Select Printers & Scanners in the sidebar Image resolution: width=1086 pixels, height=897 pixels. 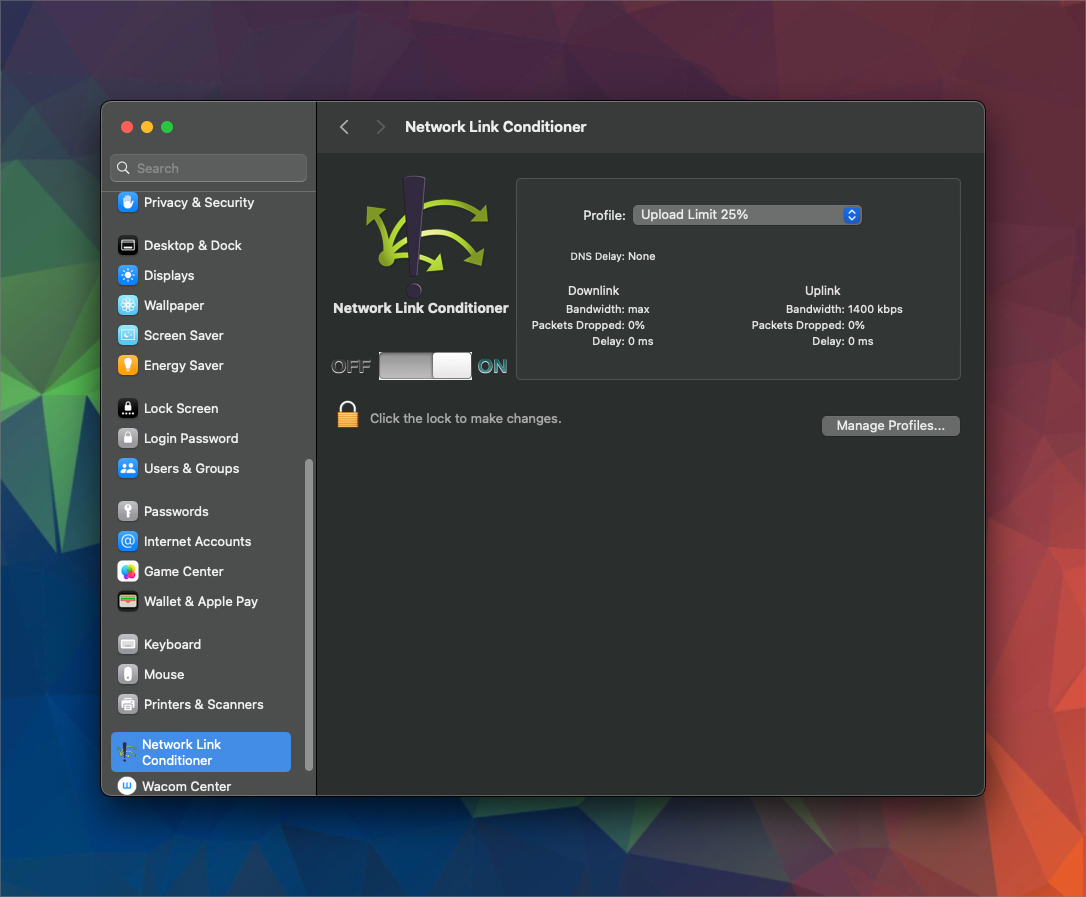[x=203, y=704]
